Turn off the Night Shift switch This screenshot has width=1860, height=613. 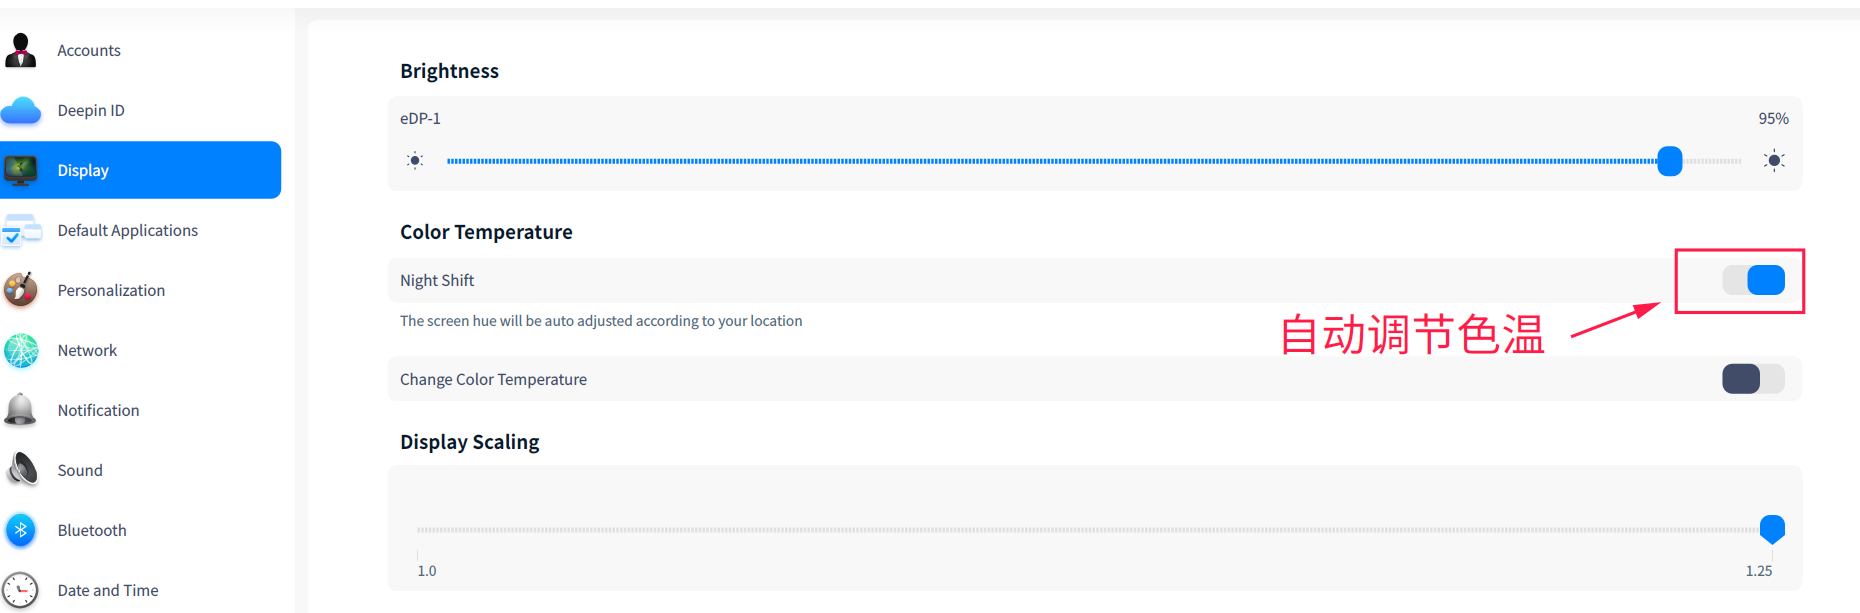tap(1753, 280)
